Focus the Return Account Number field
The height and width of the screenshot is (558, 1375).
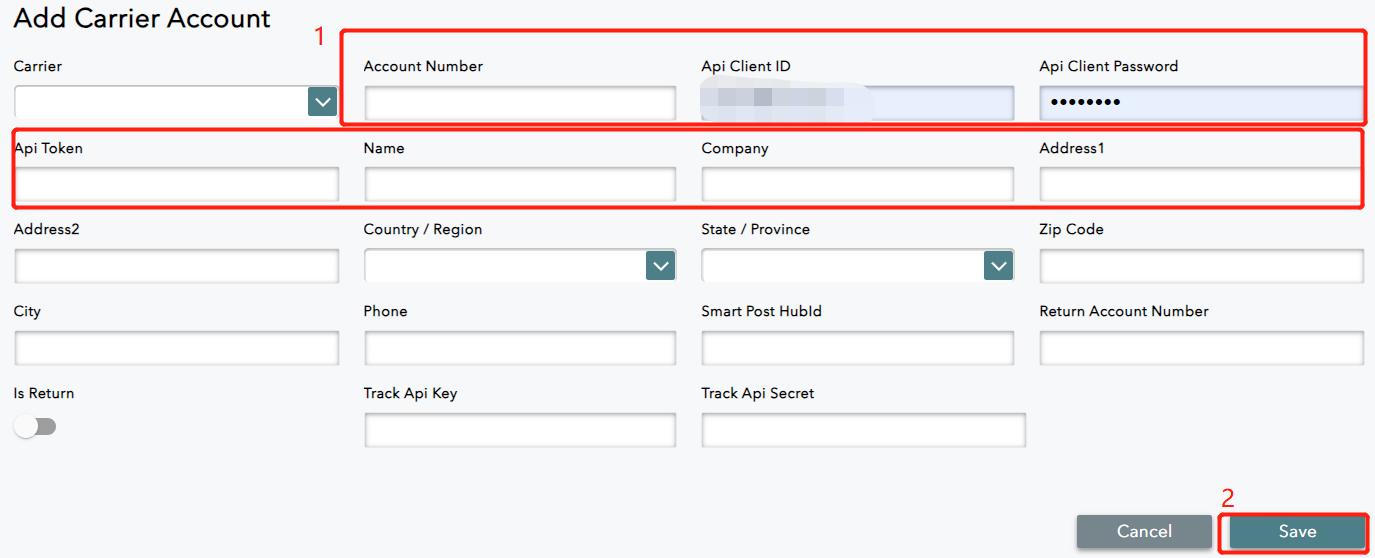(x=1201, y=348)
